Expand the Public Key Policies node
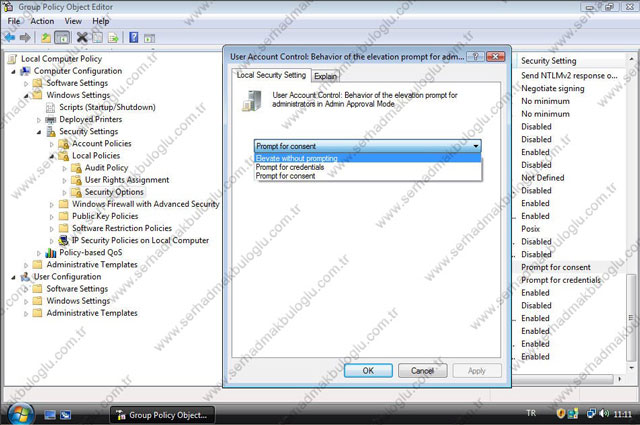 (52, 217)
